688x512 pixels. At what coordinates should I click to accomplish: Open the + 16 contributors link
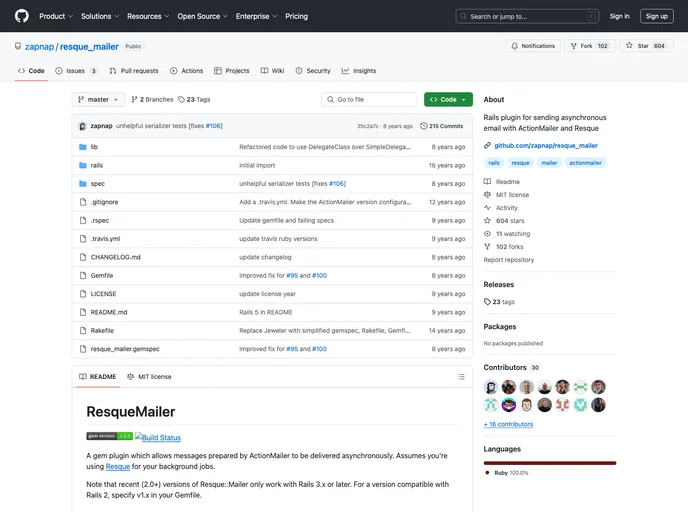(508, 424)
